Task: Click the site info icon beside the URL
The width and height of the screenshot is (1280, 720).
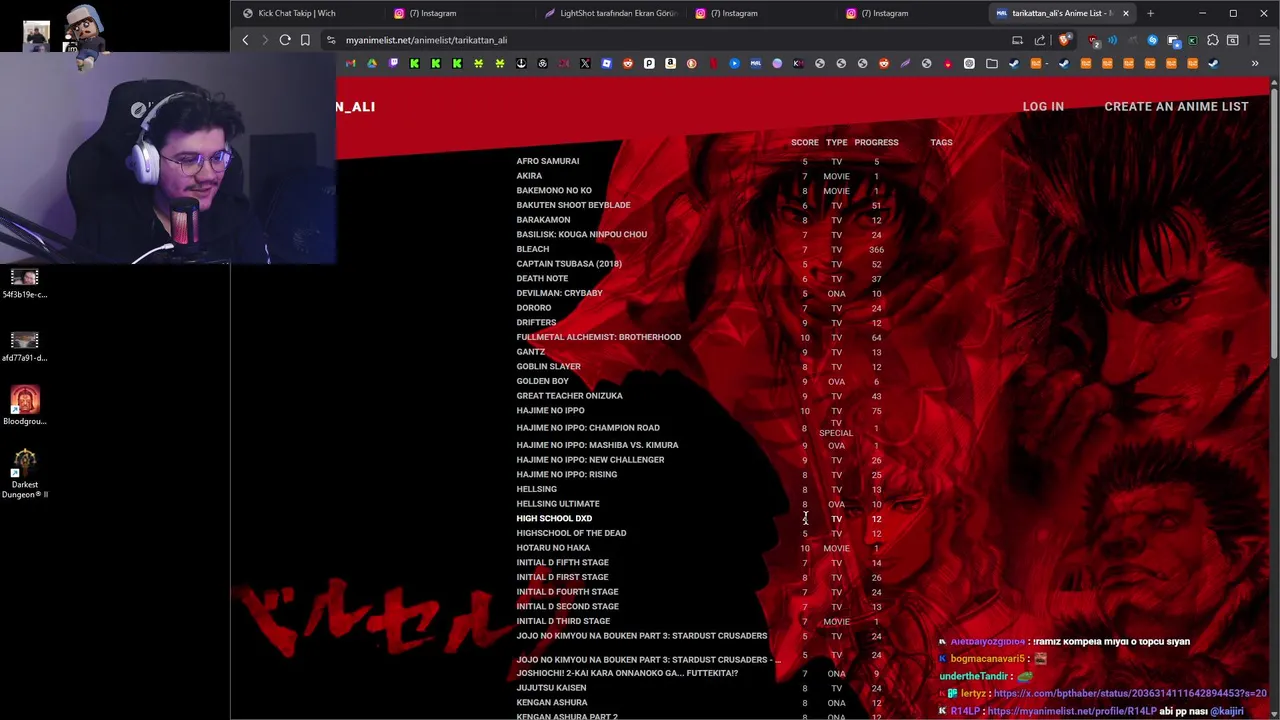Action: [331, 40]
